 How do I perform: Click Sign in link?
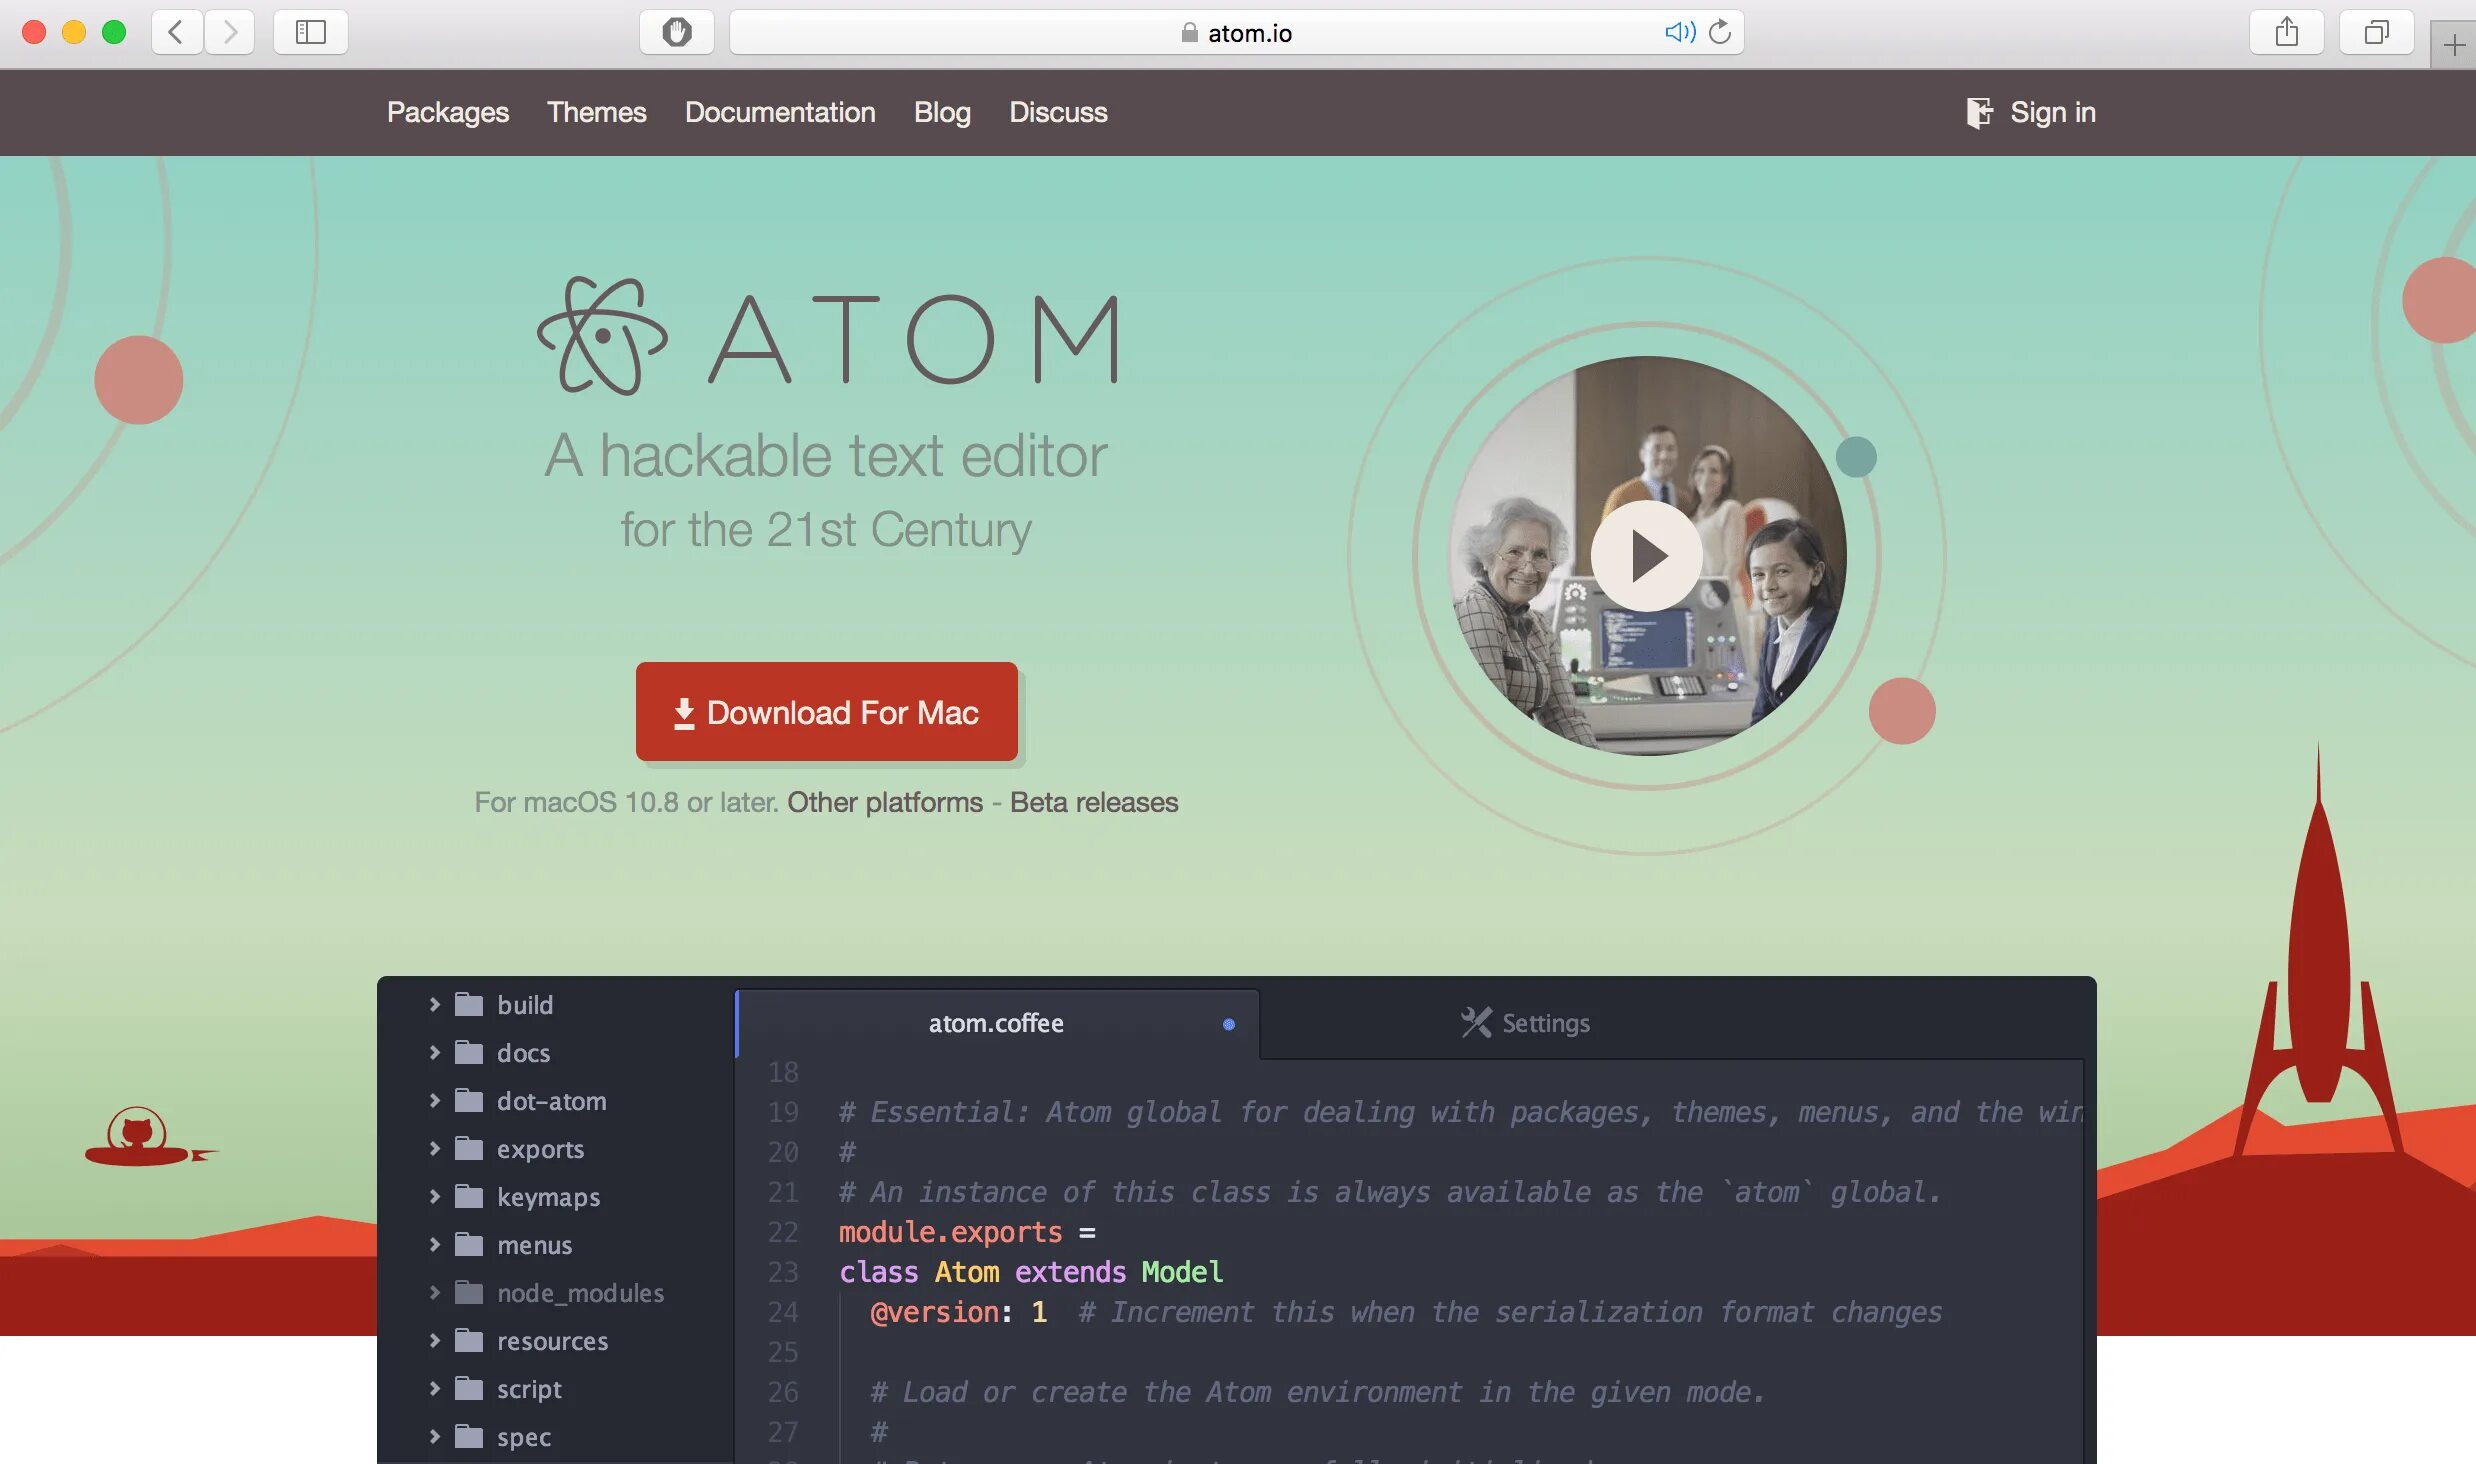click(x=2053, y=112)
